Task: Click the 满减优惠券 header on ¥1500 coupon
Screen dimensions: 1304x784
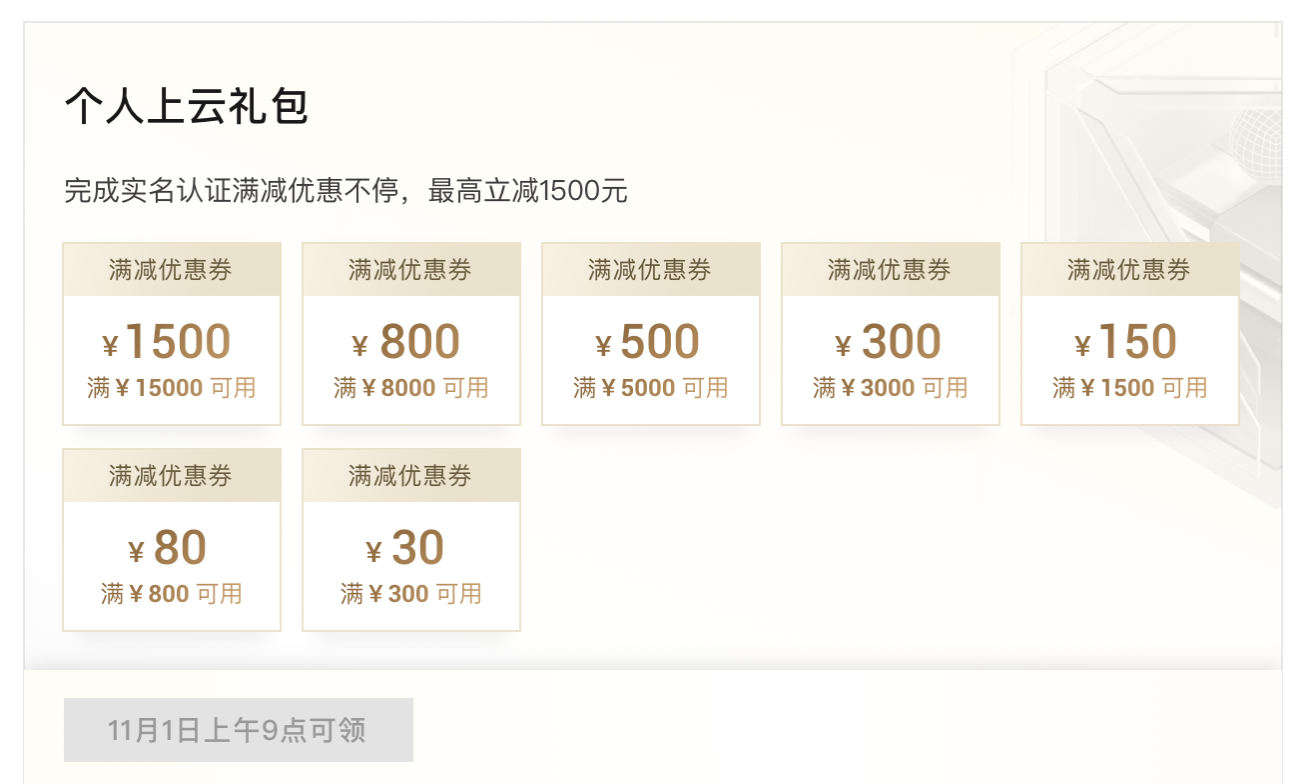Action: click(x=171, y=268)
